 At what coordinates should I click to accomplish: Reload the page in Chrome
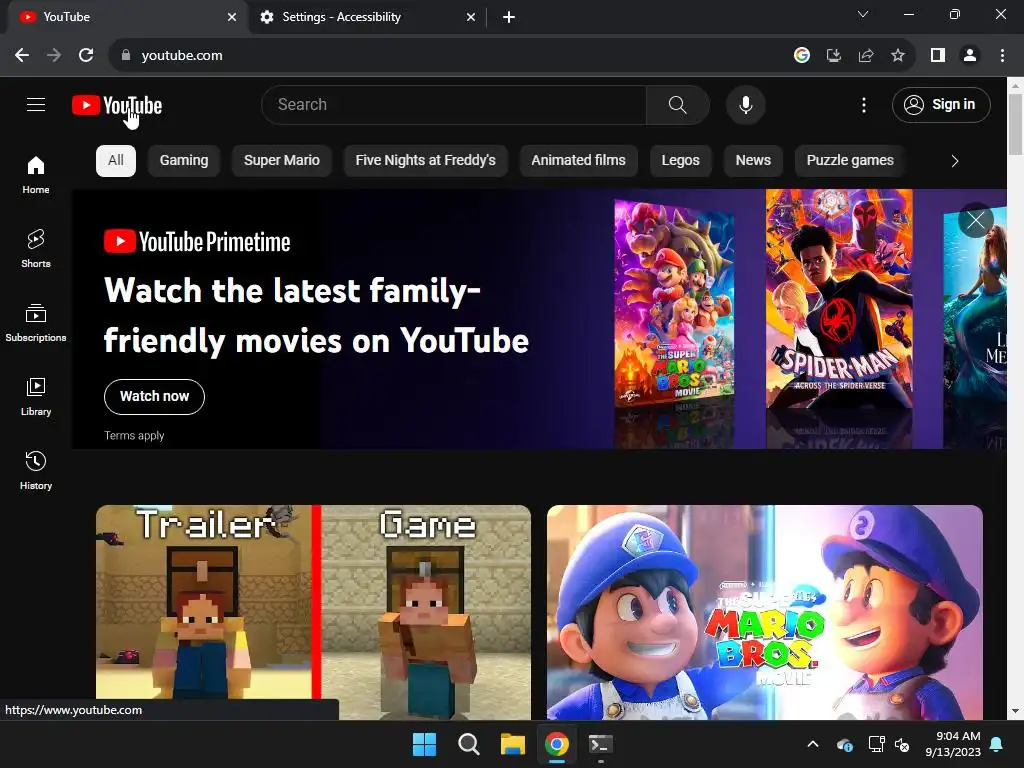point(86,56)
